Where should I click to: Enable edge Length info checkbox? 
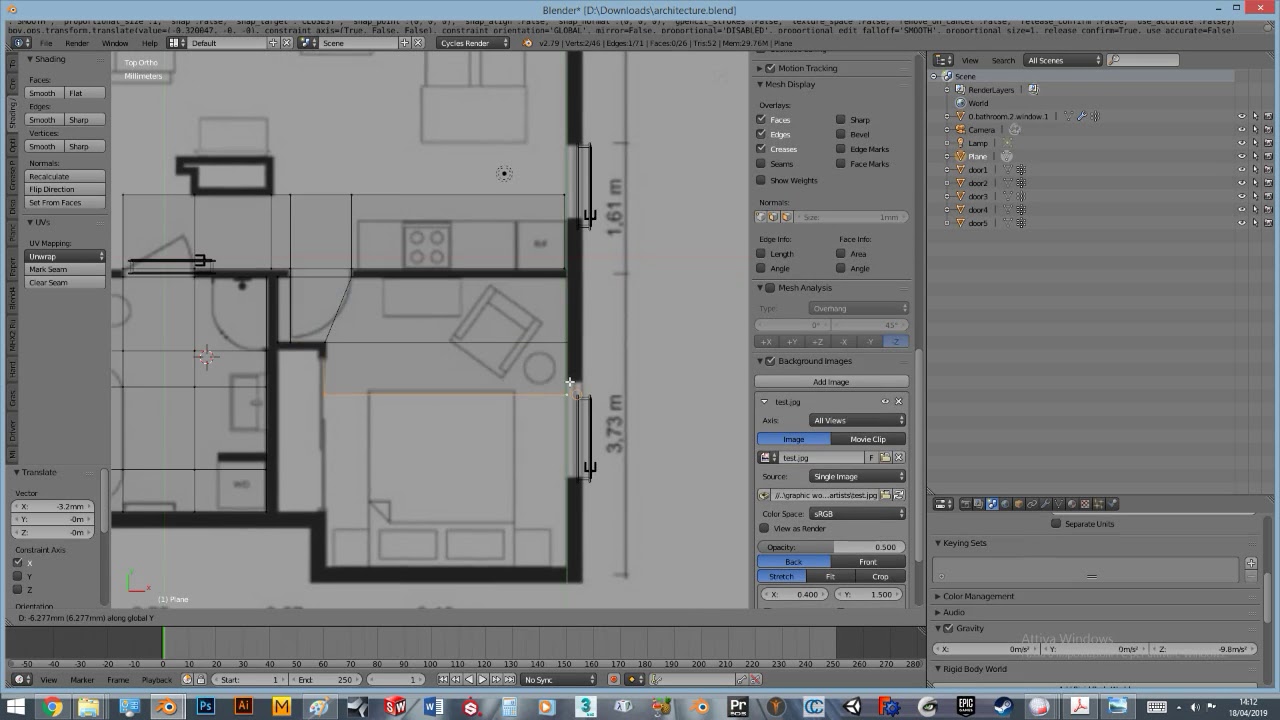(x=761, y=254)
